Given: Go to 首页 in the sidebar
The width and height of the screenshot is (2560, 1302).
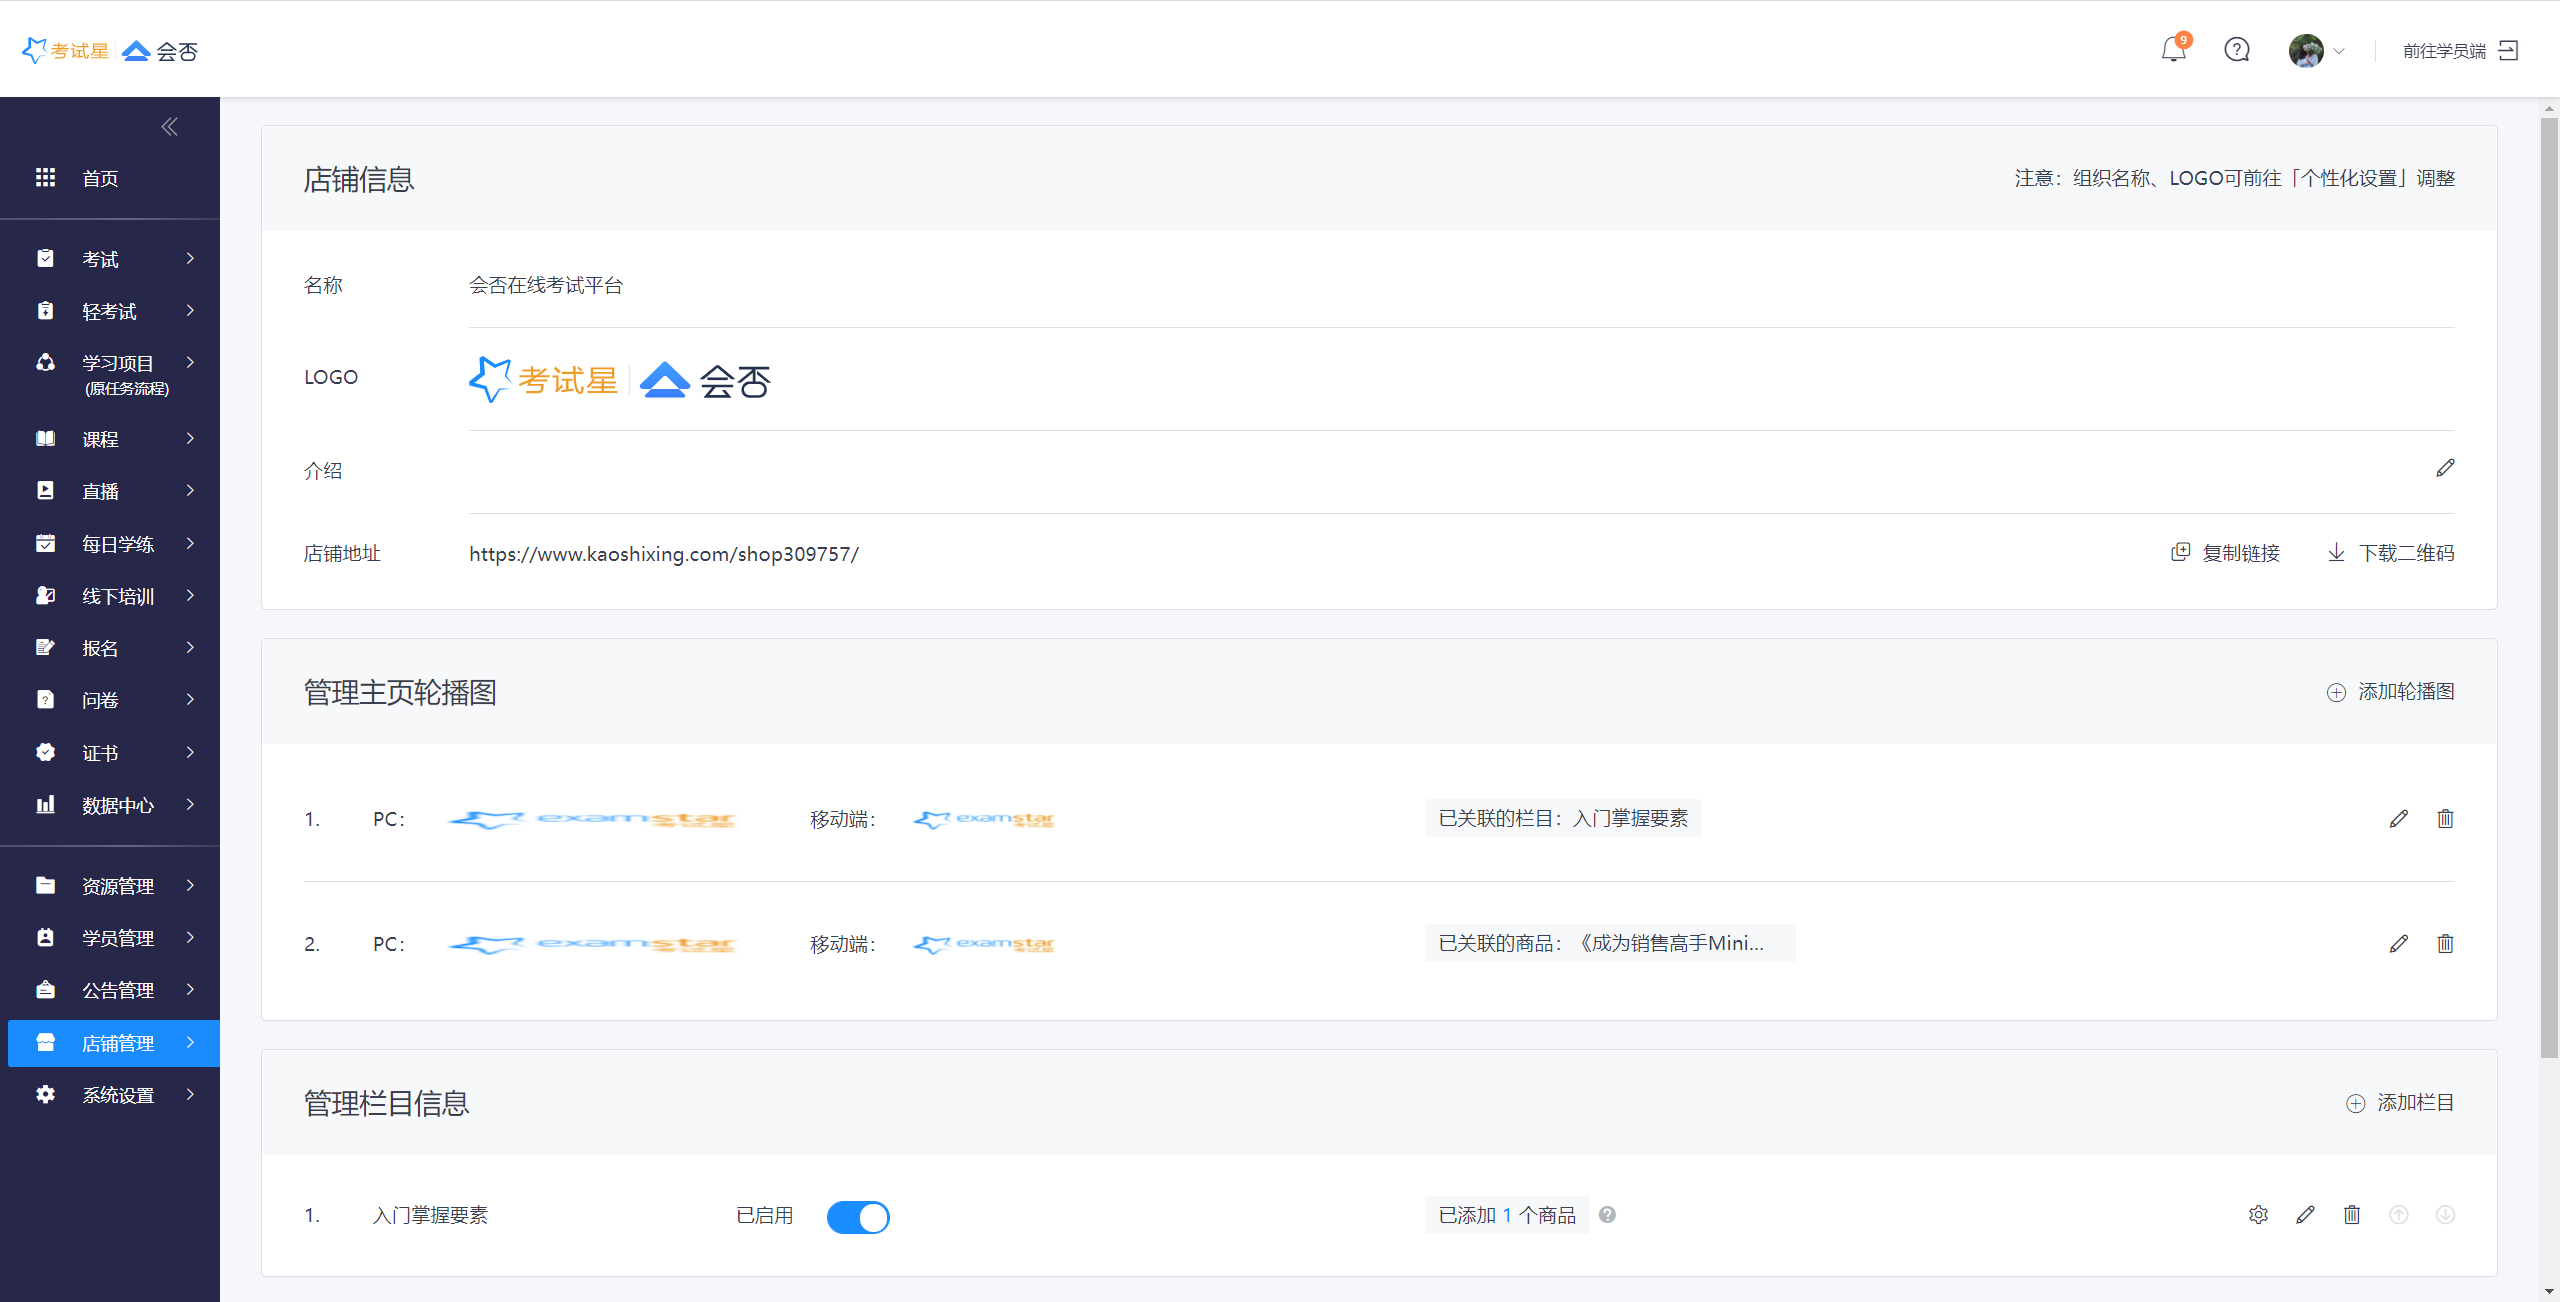Looking at the screenshot, I should point(100,178).
